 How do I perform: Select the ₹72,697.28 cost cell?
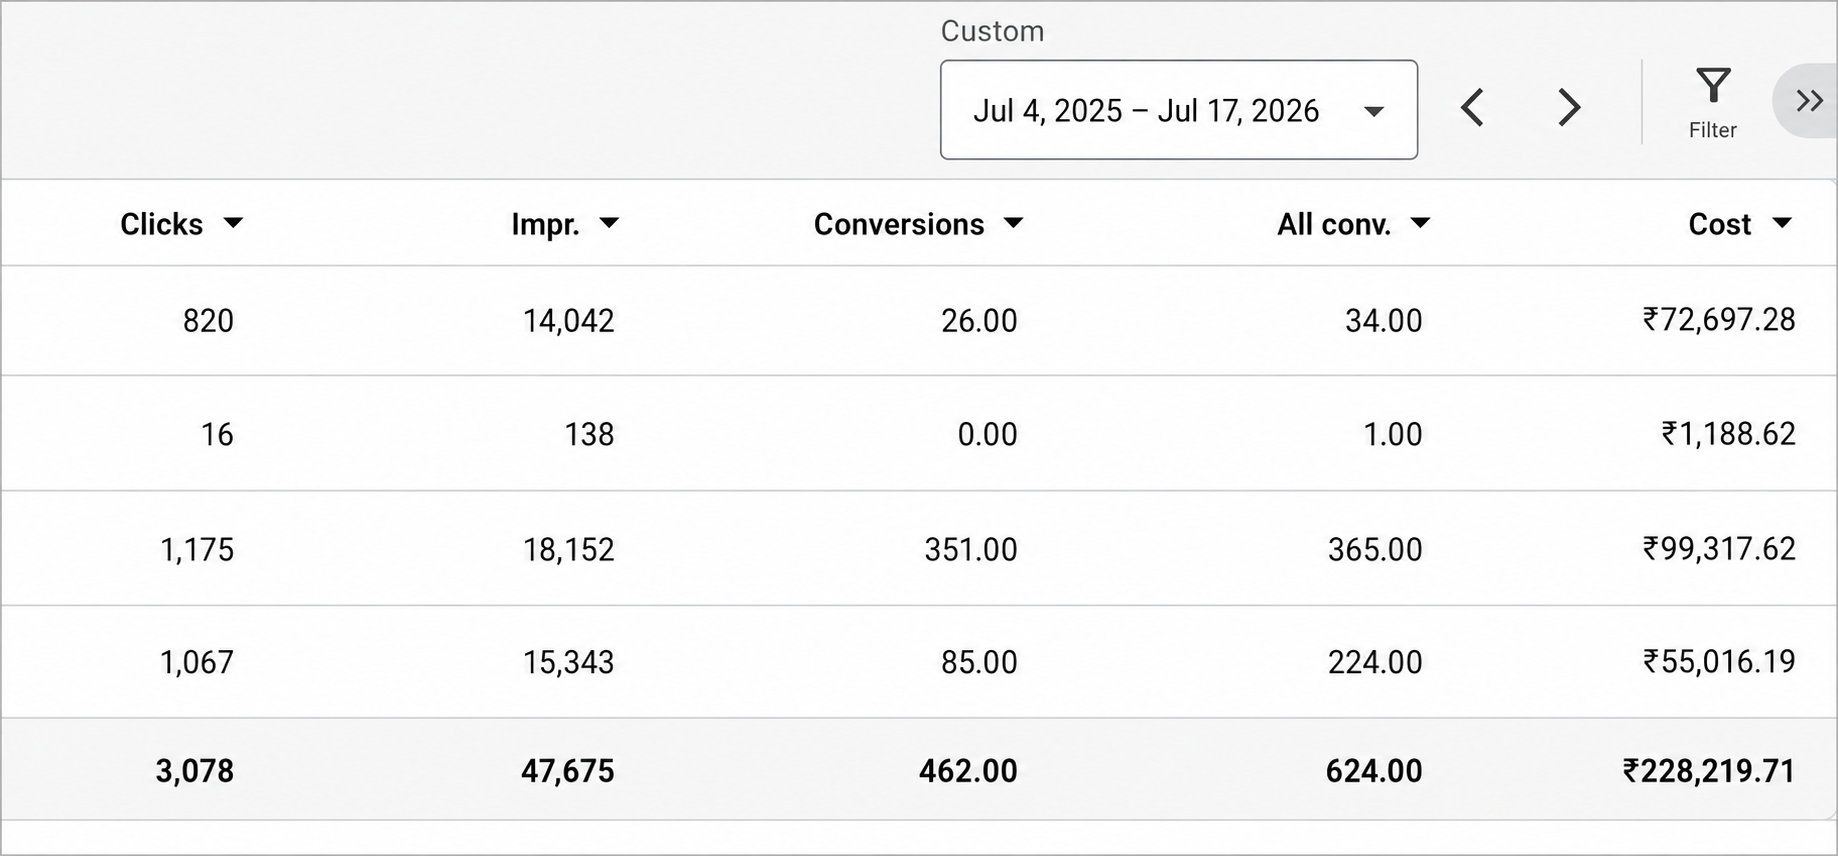[1719, 320]
